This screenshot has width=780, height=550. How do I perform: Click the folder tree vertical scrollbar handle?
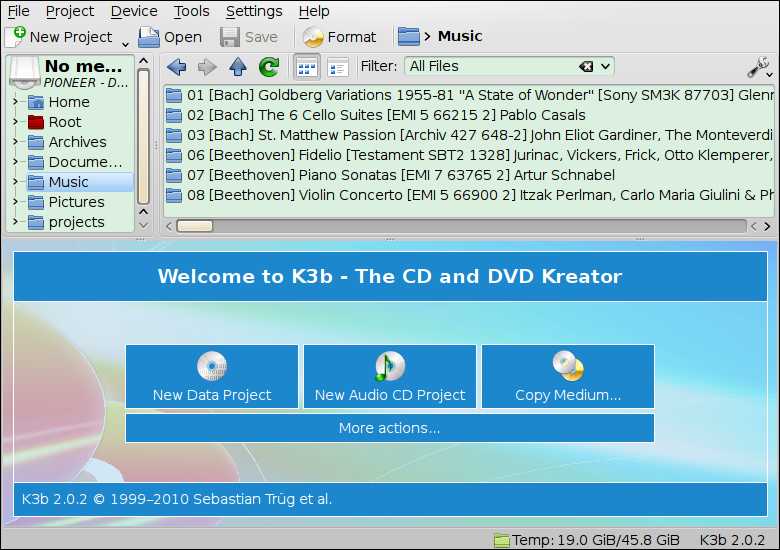point(143,137)
